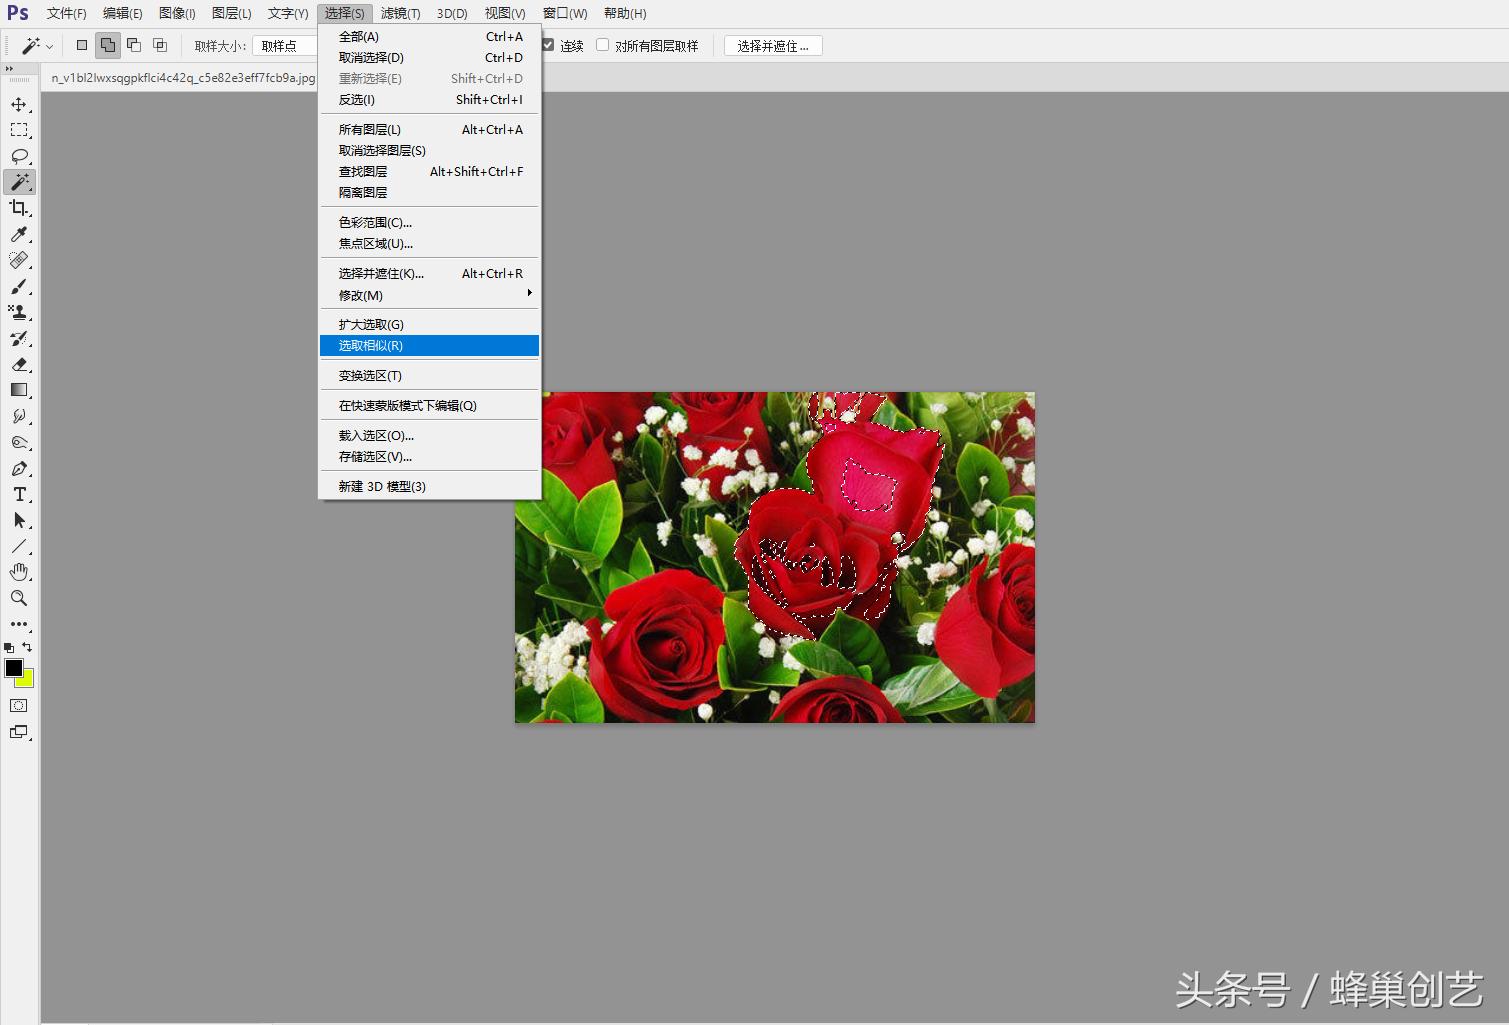Open the 取样大小 dropdown
This screenshot has width=1509, height=1025.
[x=283, y=45]
